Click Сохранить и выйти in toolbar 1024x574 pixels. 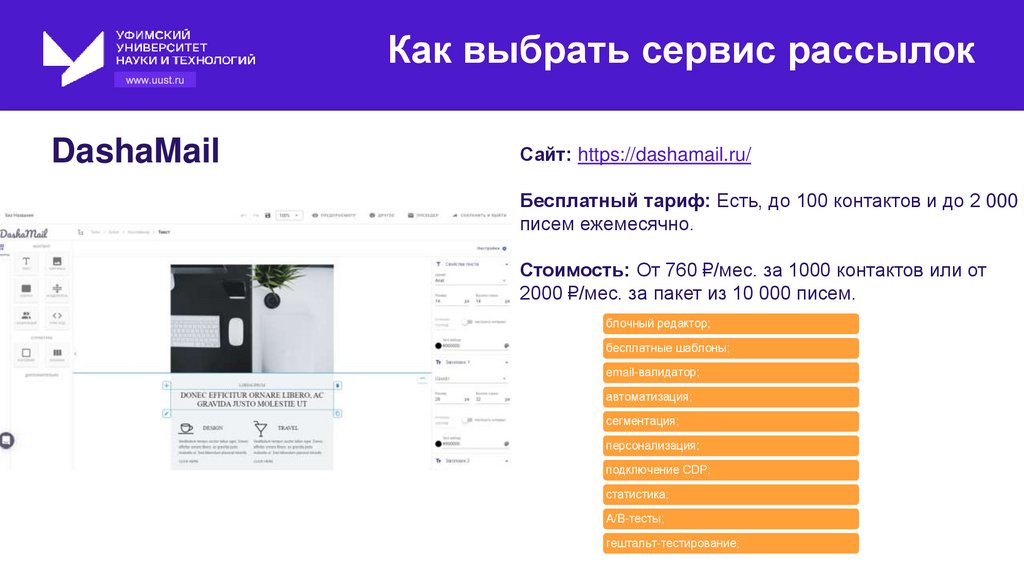(479, 215)
